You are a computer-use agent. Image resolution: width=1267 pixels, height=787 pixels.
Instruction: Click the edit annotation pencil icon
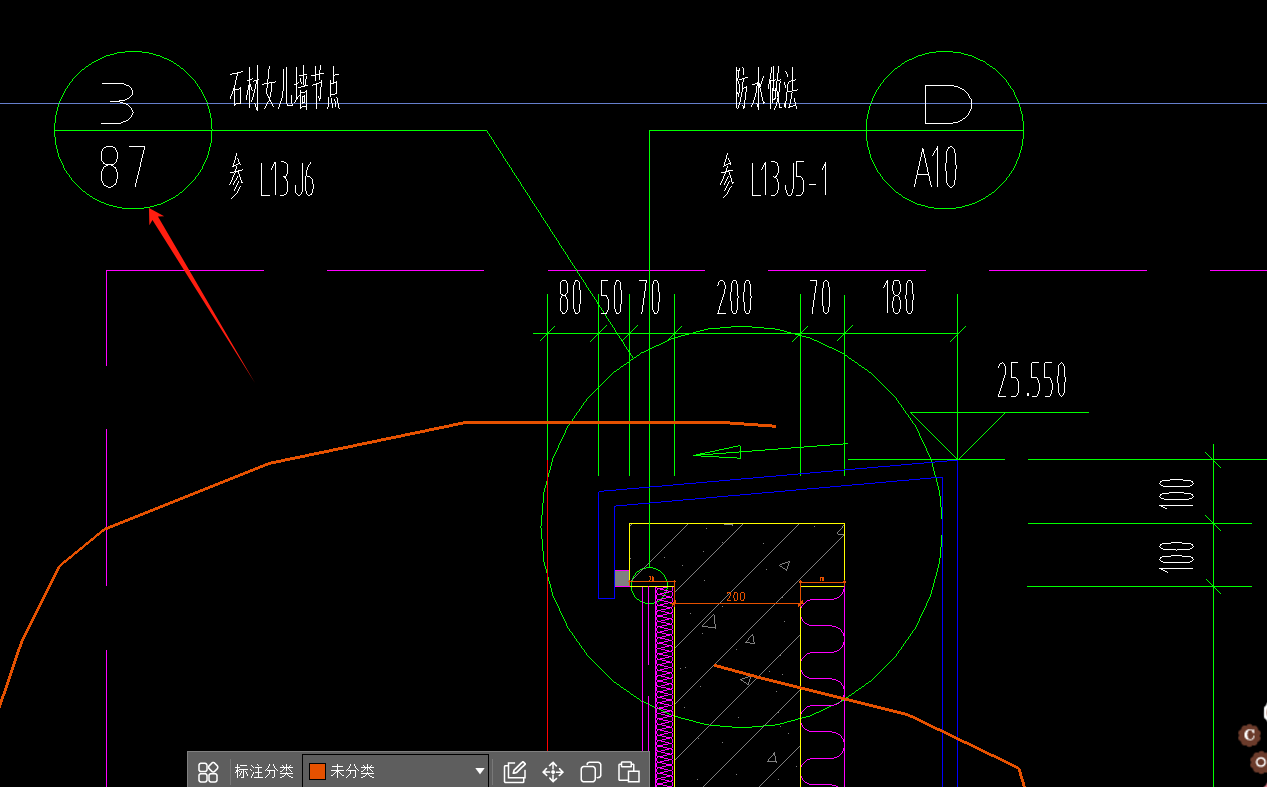pos(515,771)
